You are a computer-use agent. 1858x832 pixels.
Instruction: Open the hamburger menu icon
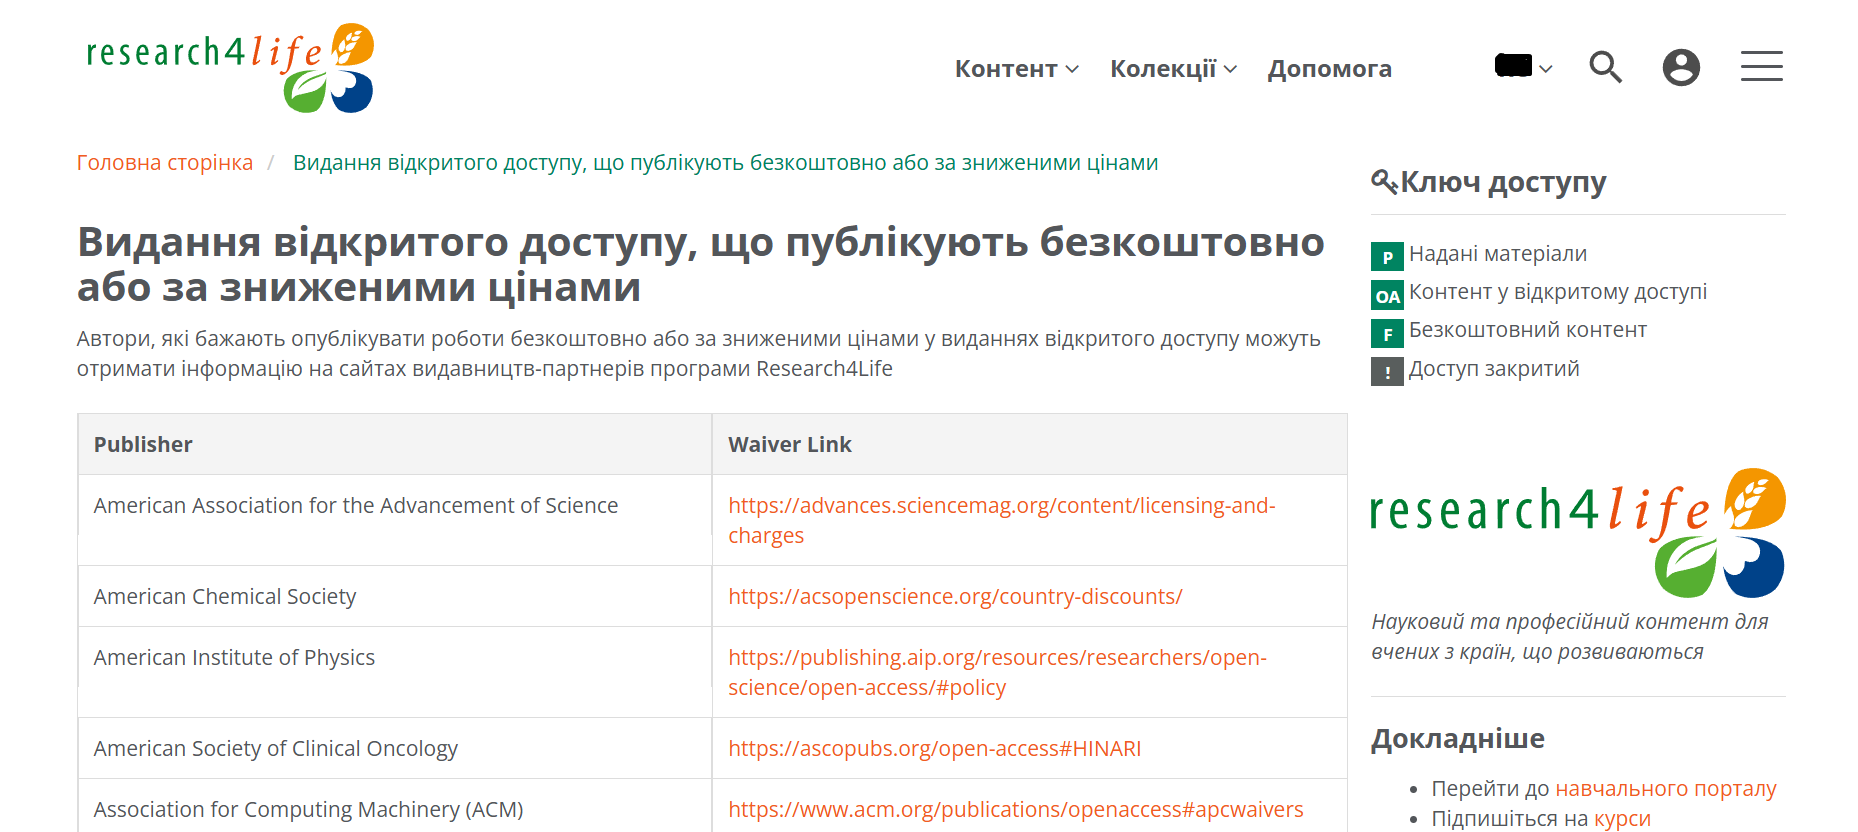tap(1761, 67)
